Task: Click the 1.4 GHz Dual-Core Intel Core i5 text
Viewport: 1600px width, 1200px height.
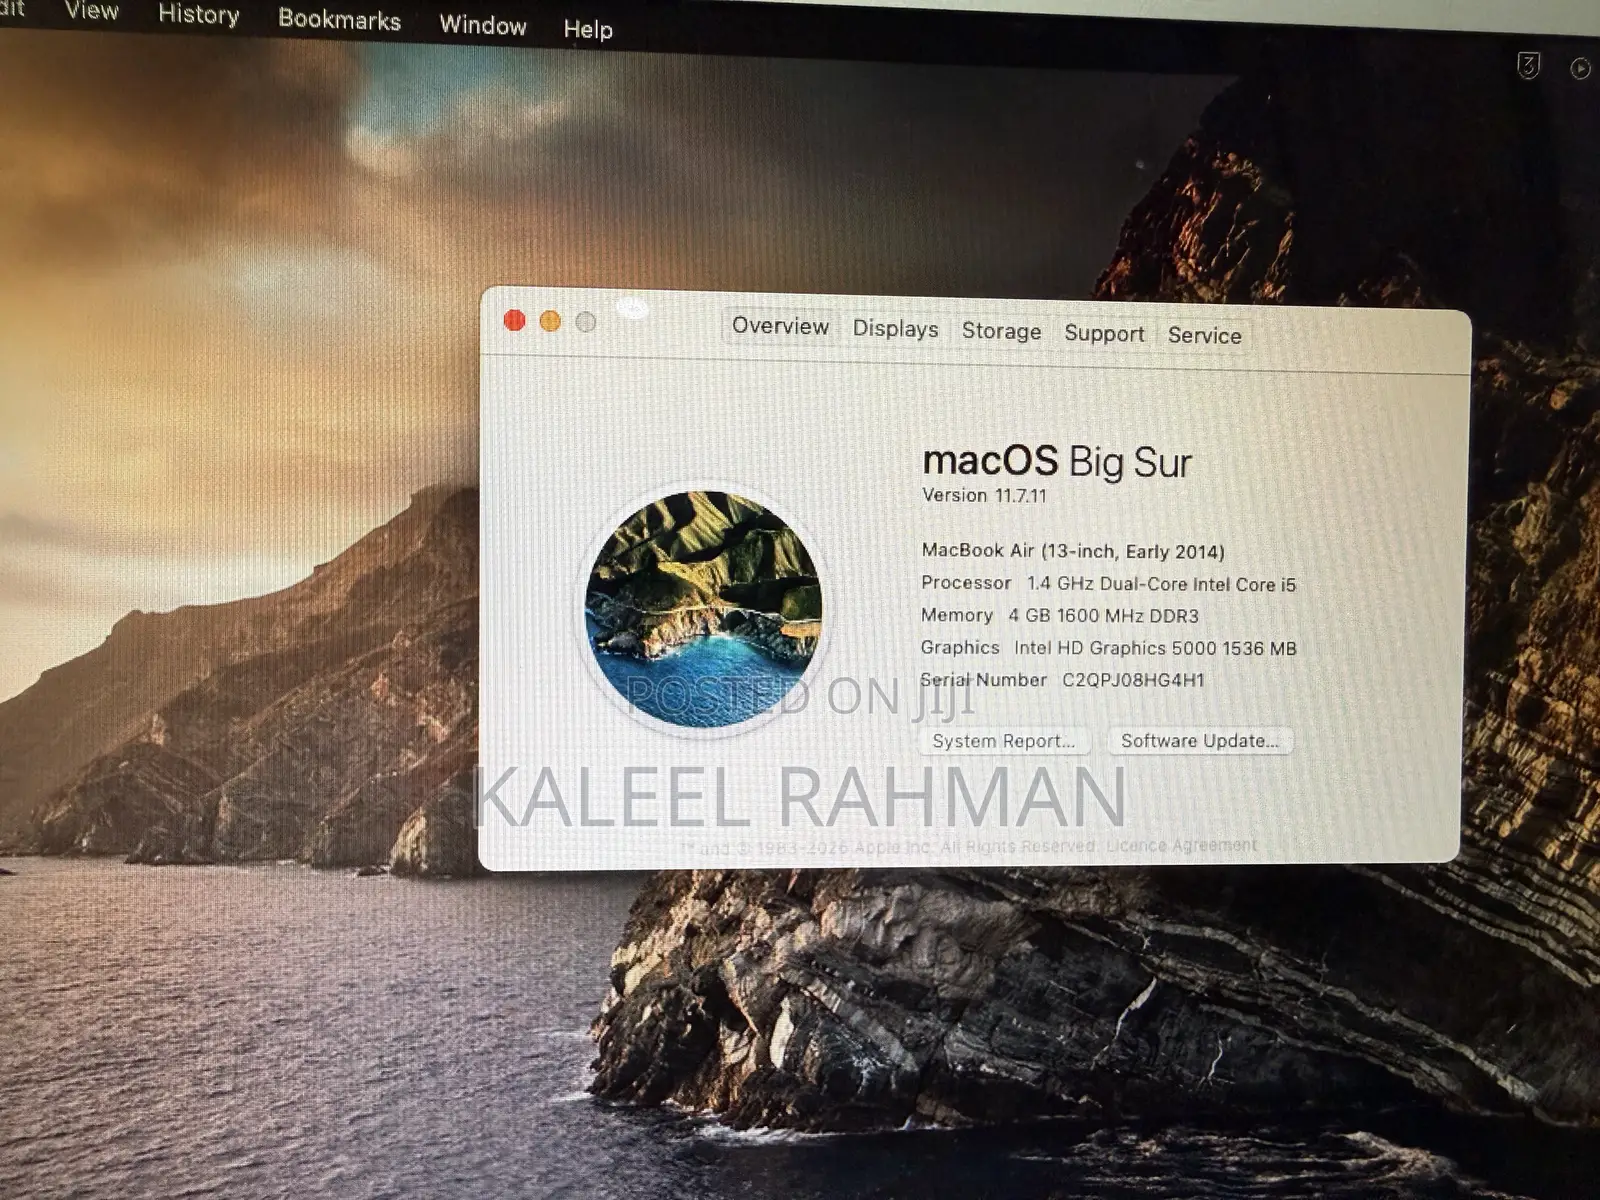Action: coord(1161,584)
